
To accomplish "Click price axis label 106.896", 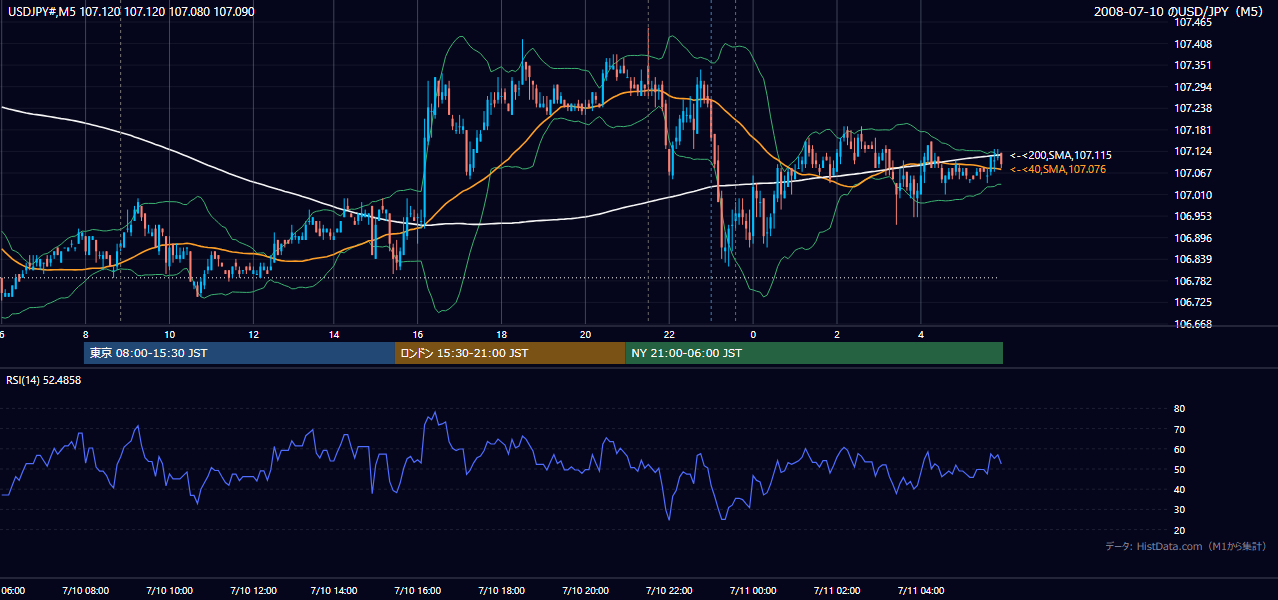I will click(1192, 238).
